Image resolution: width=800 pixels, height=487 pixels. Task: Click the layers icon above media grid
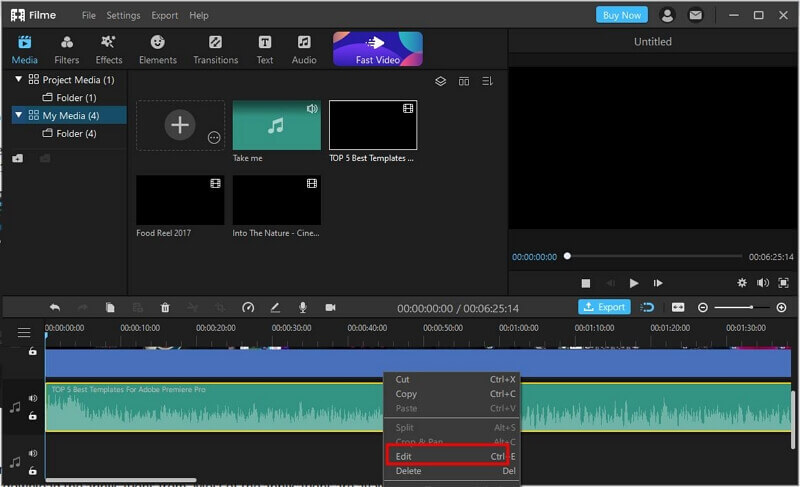click(x=440, y=81)
